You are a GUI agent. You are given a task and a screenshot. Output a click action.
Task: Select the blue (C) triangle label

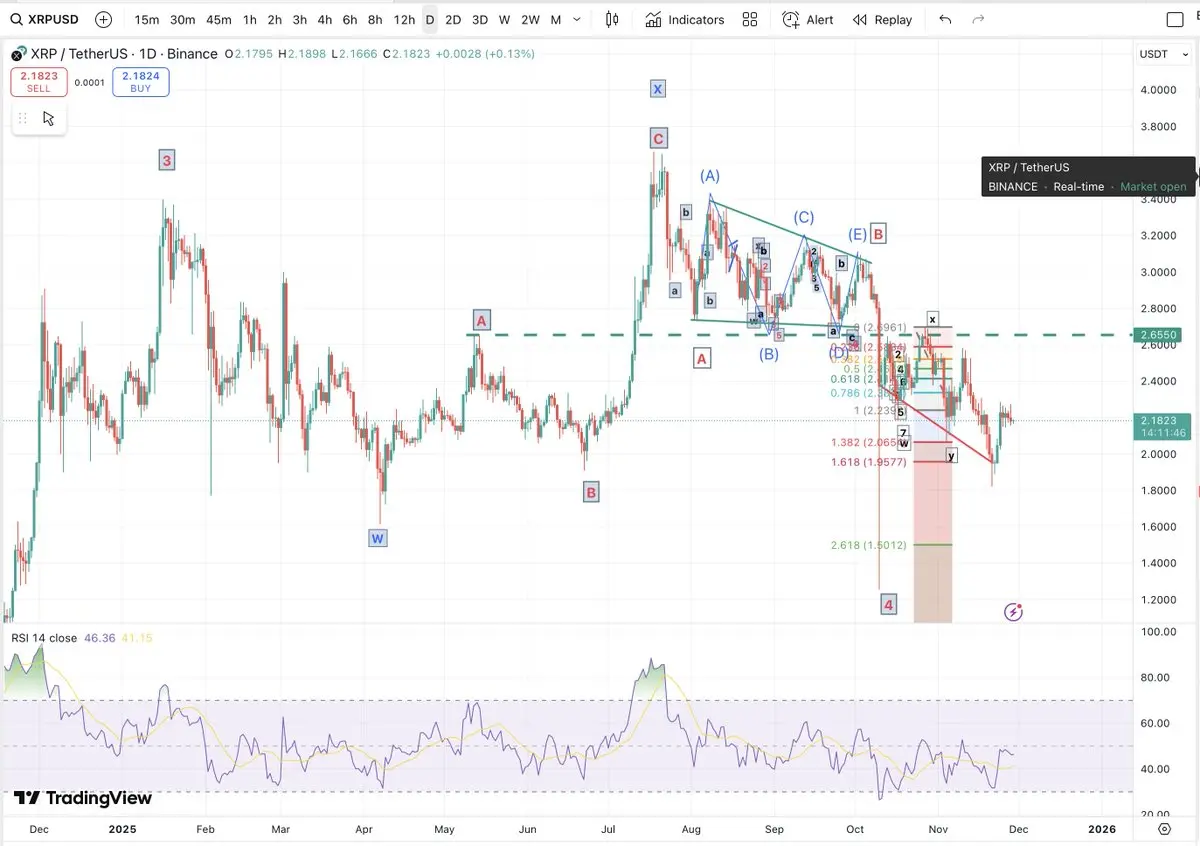804,217
